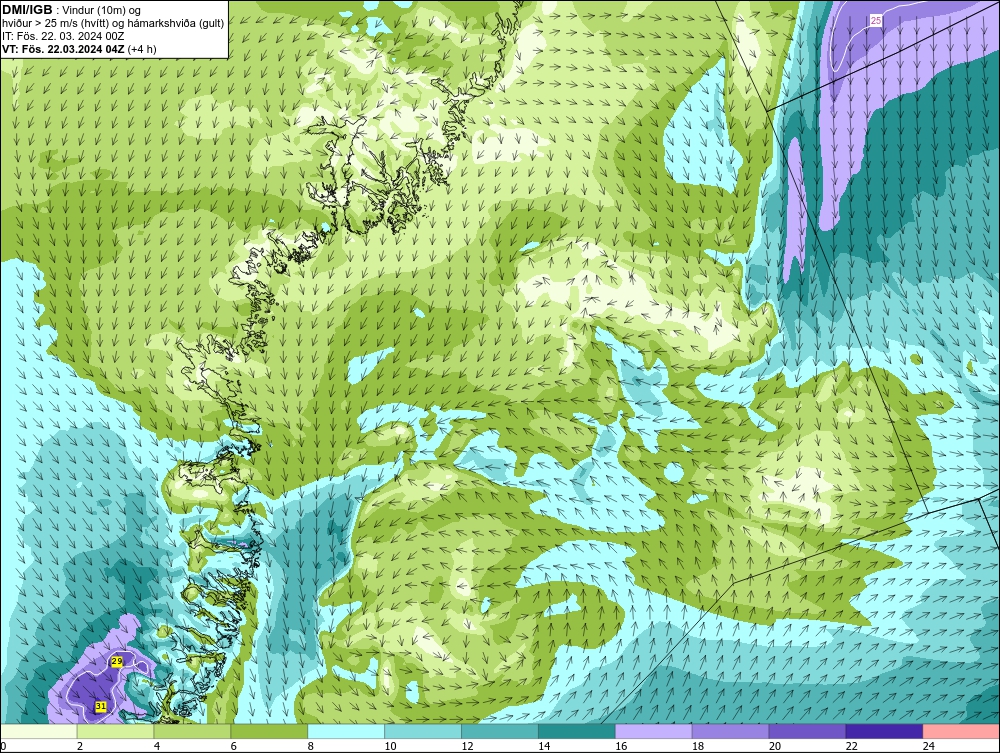Click the 12–14 m/s teal legend swatch
Viewport: 1000px width, 753px height.
click(x=500, y=731)
